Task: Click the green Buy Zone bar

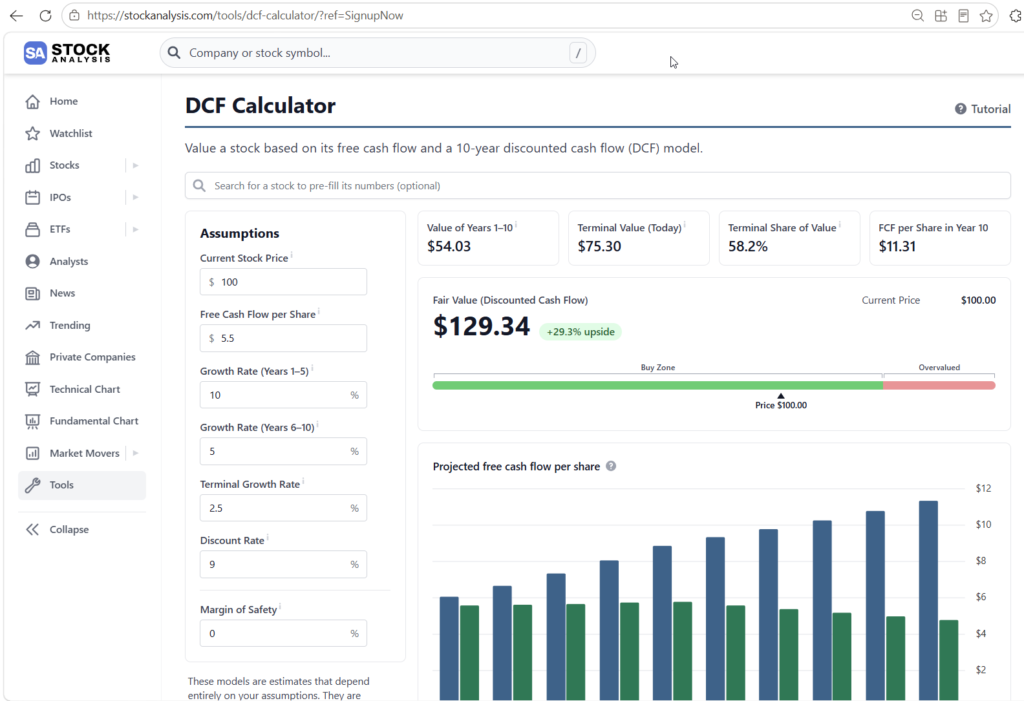Action: (658, 385)
